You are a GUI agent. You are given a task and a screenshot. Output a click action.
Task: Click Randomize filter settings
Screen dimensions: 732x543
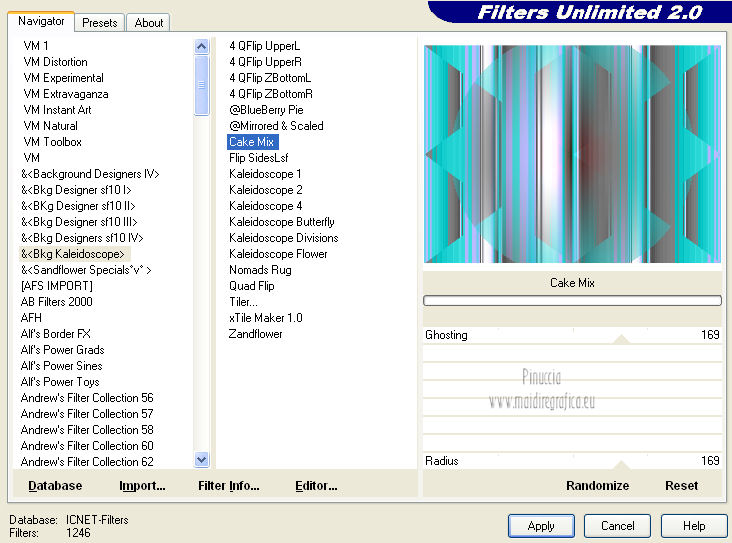597,486
